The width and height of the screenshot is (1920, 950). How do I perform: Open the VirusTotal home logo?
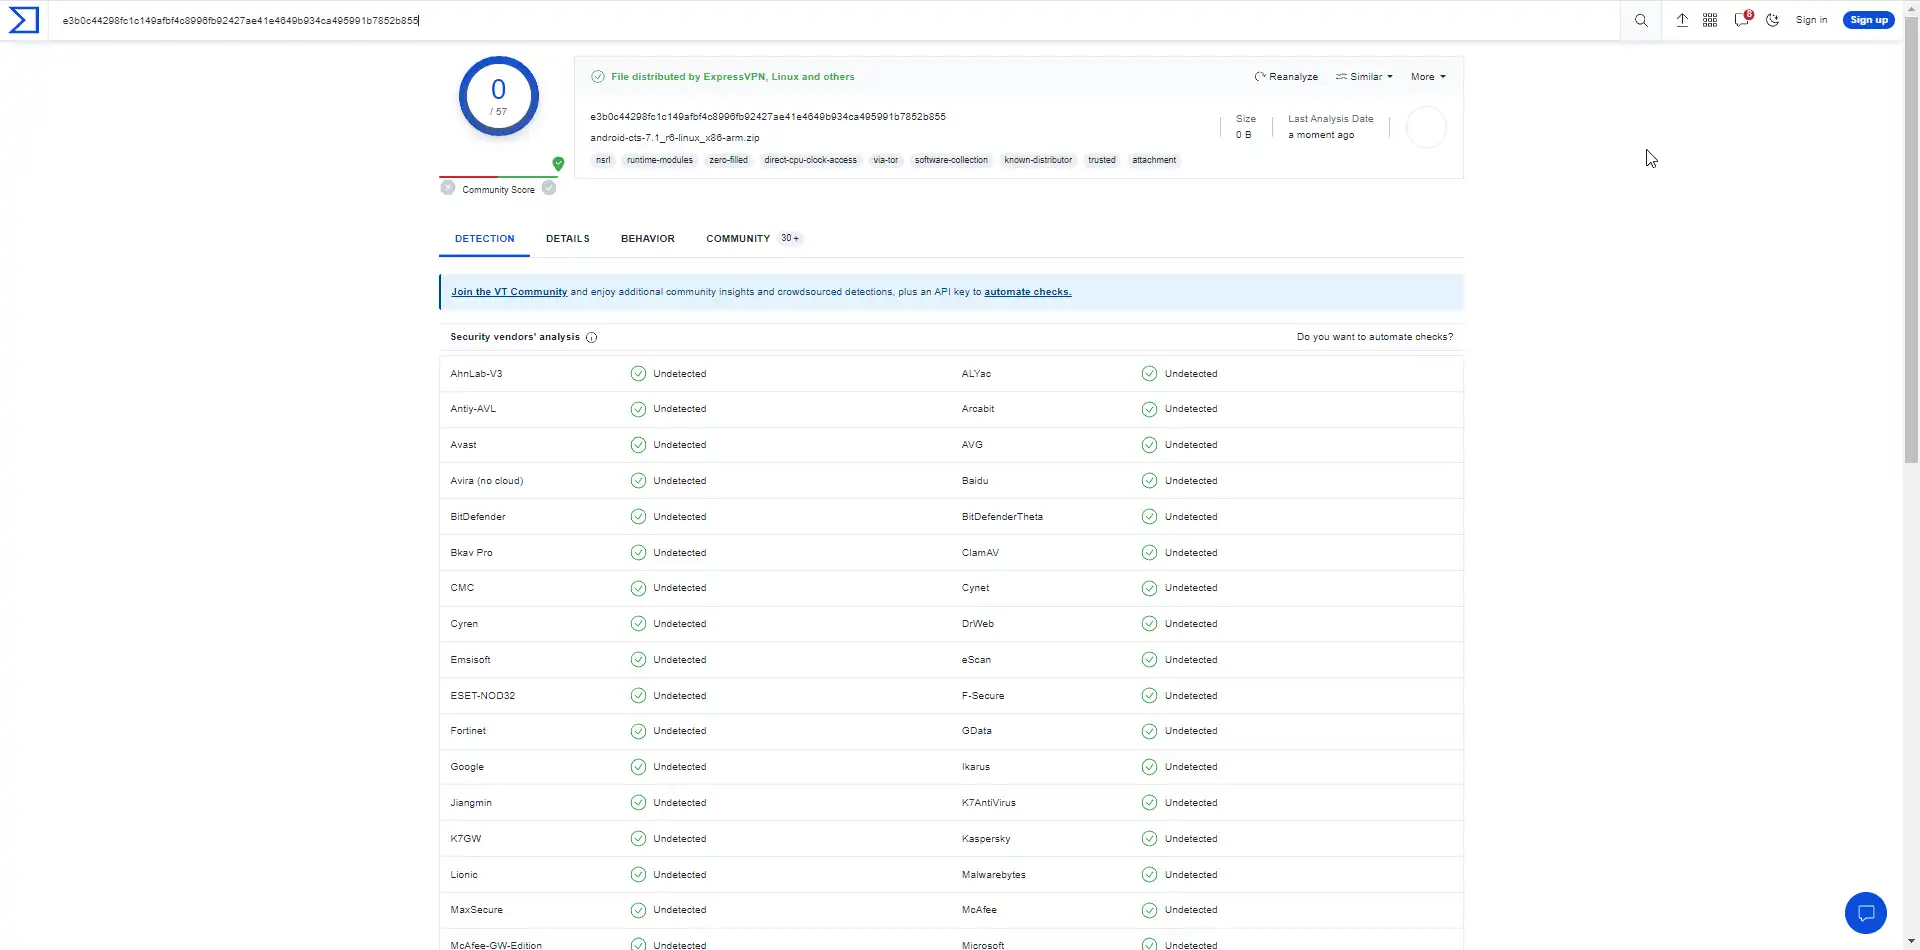pyautogui.click(x=24, y=20)
